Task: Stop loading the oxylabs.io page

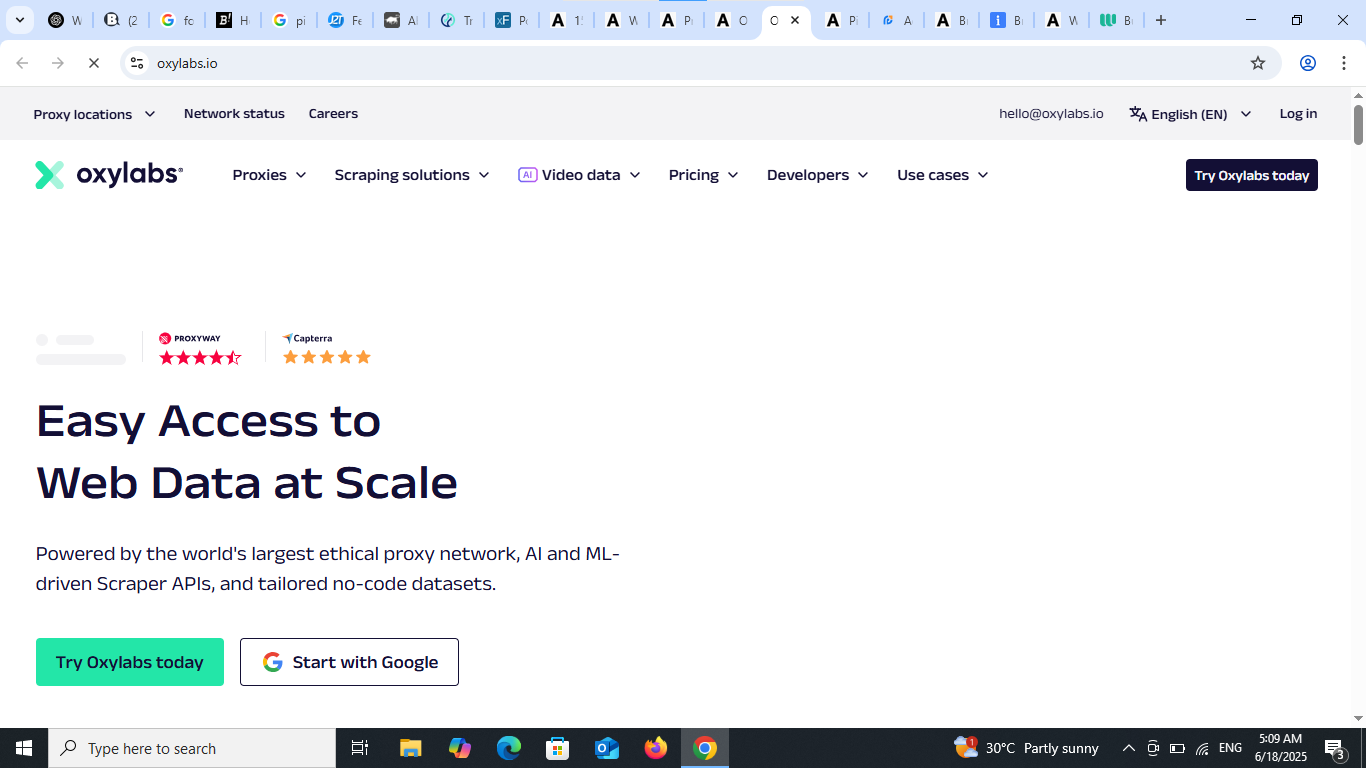Action: pyautogui.click(x=93, y=63)
